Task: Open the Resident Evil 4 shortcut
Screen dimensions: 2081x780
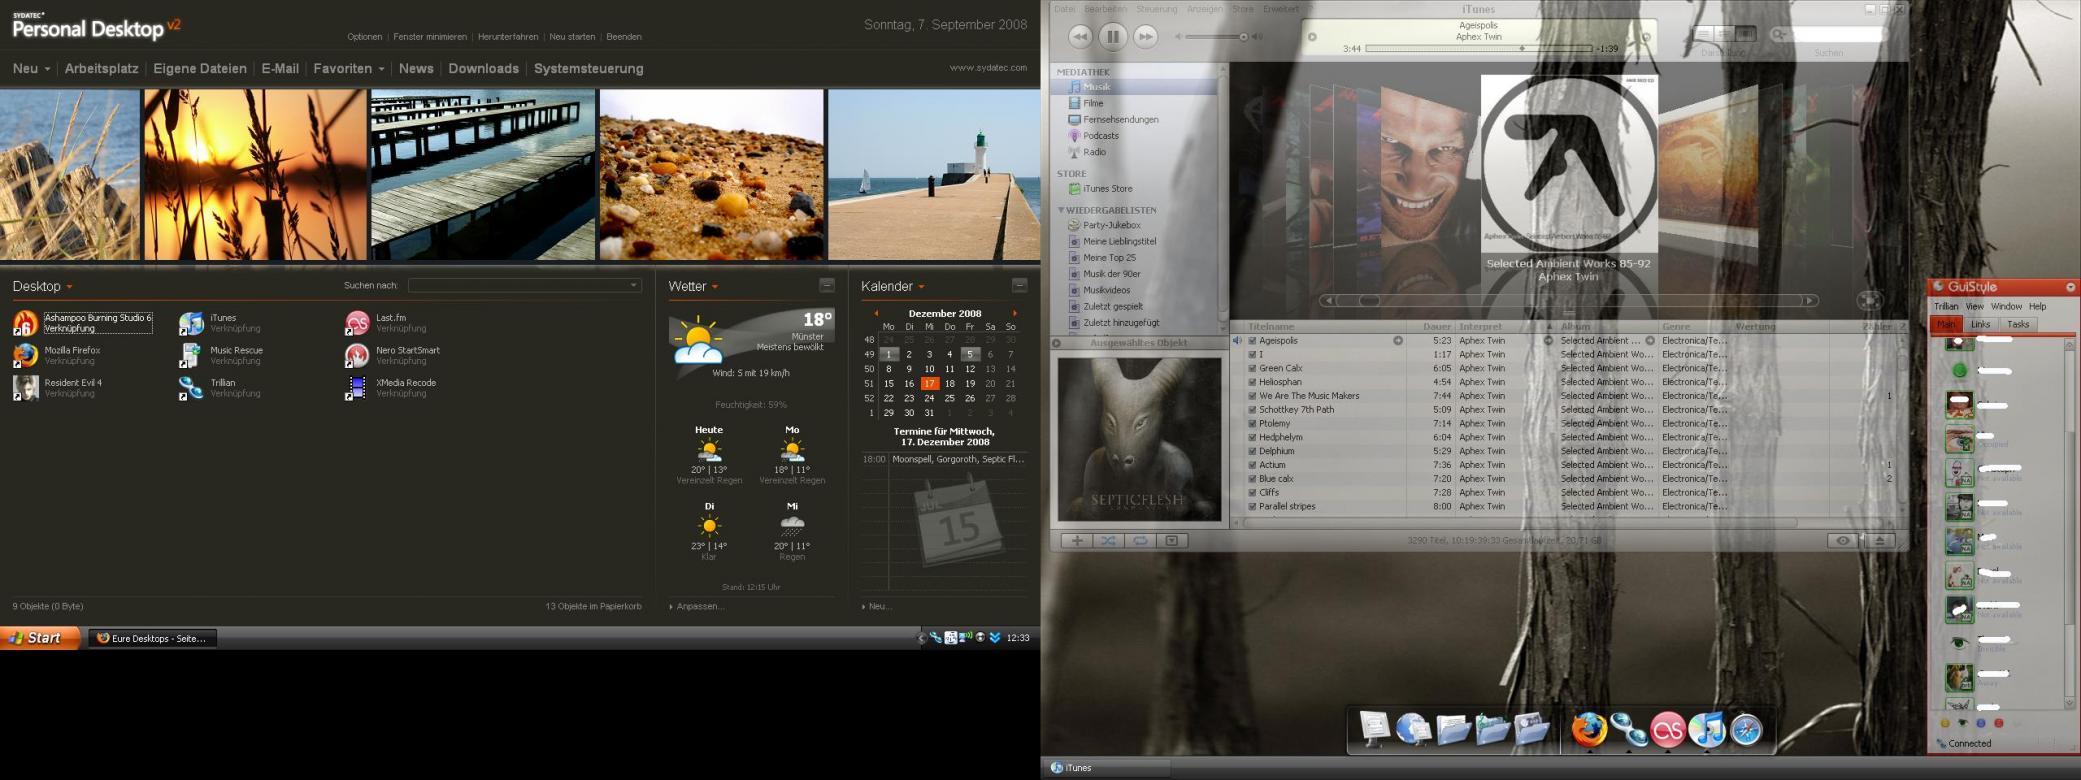Action: point(58,387)
